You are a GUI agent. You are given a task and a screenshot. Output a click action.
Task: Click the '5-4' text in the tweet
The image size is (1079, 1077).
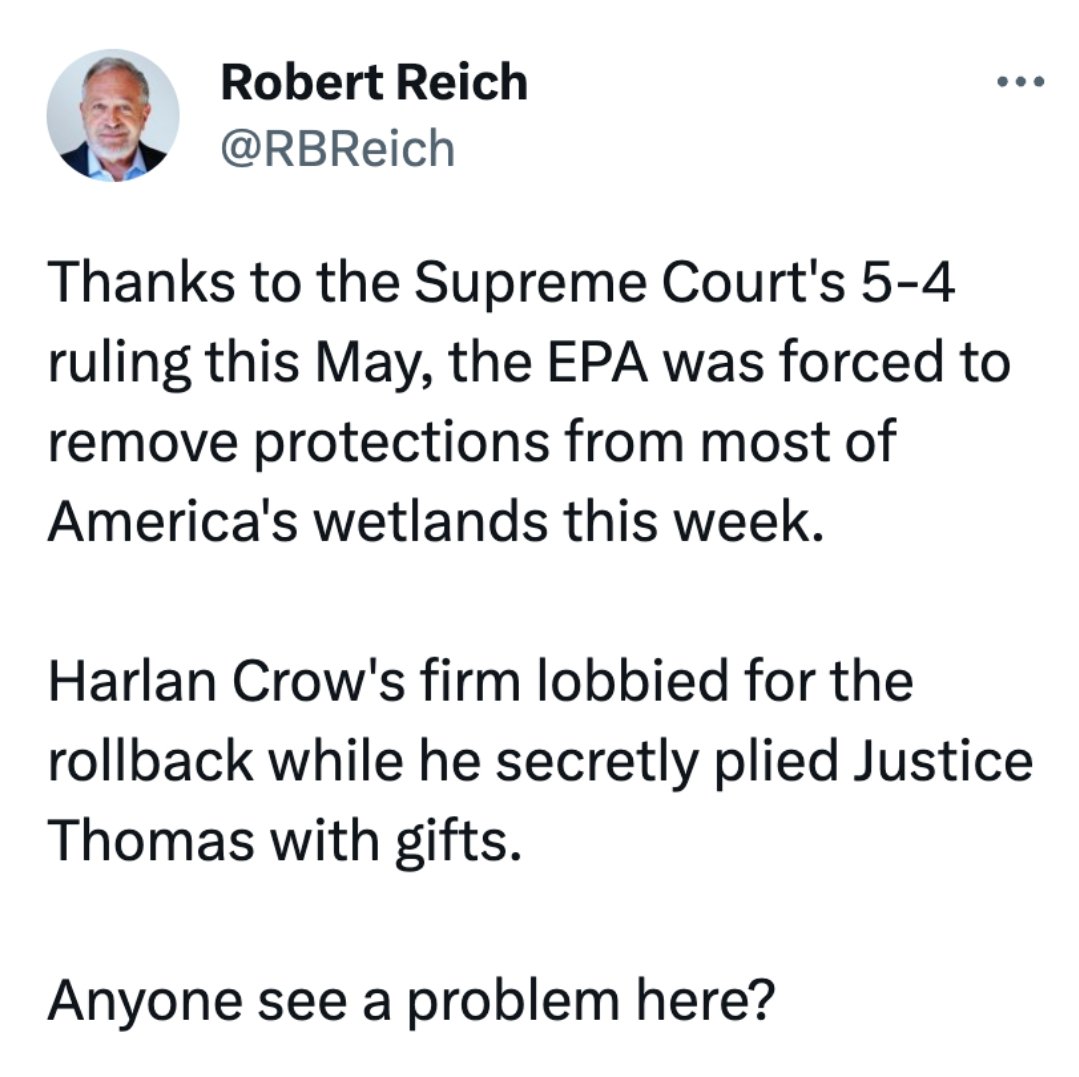click(x=908, y=283)
